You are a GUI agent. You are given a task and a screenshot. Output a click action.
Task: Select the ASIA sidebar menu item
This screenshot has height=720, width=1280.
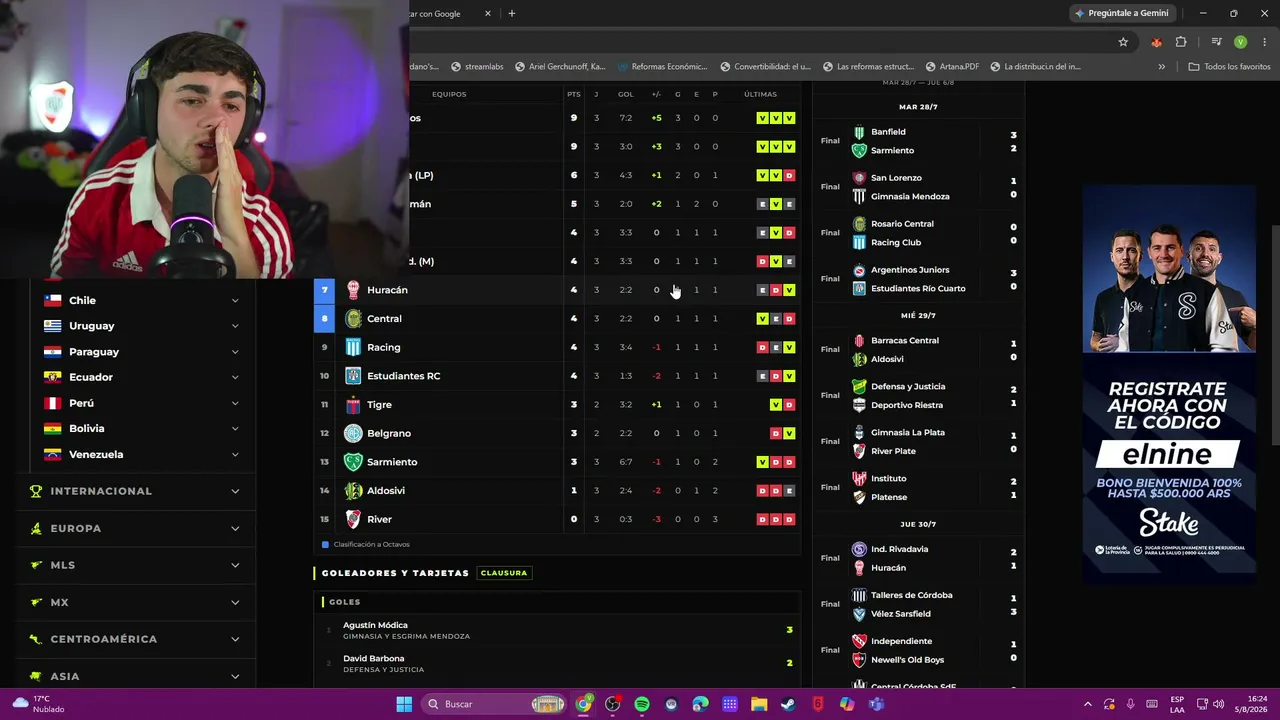(135, 676)
